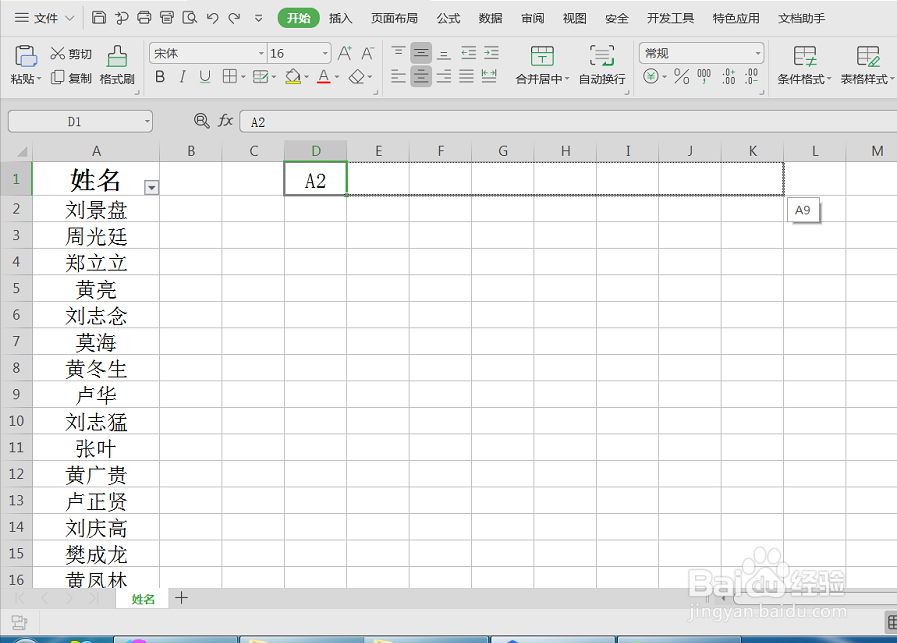Click the Save icon in quick access toolbar
897x643 pixels.
pyautogui.click(x=98, y=18)
